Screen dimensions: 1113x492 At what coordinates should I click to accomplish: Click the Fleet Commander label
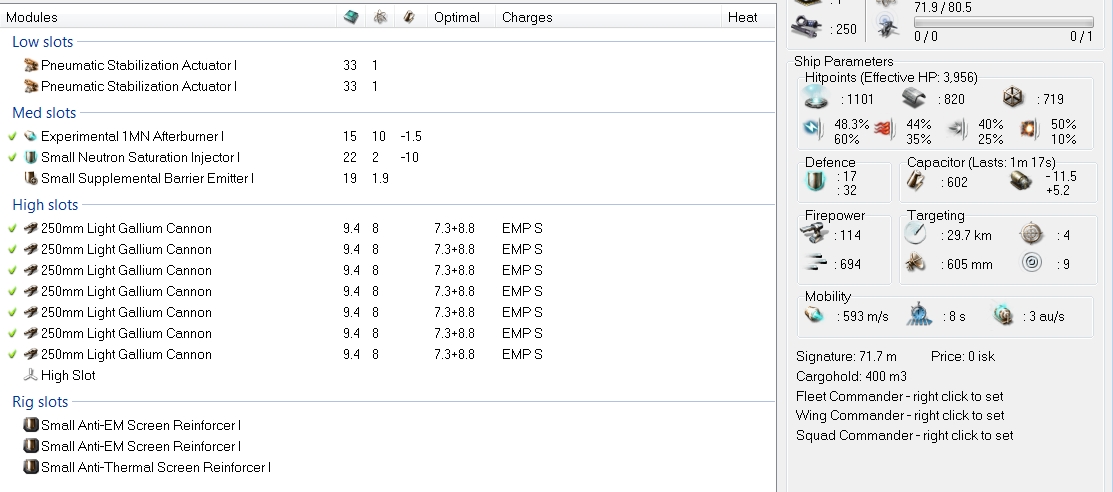pos(900,396)
